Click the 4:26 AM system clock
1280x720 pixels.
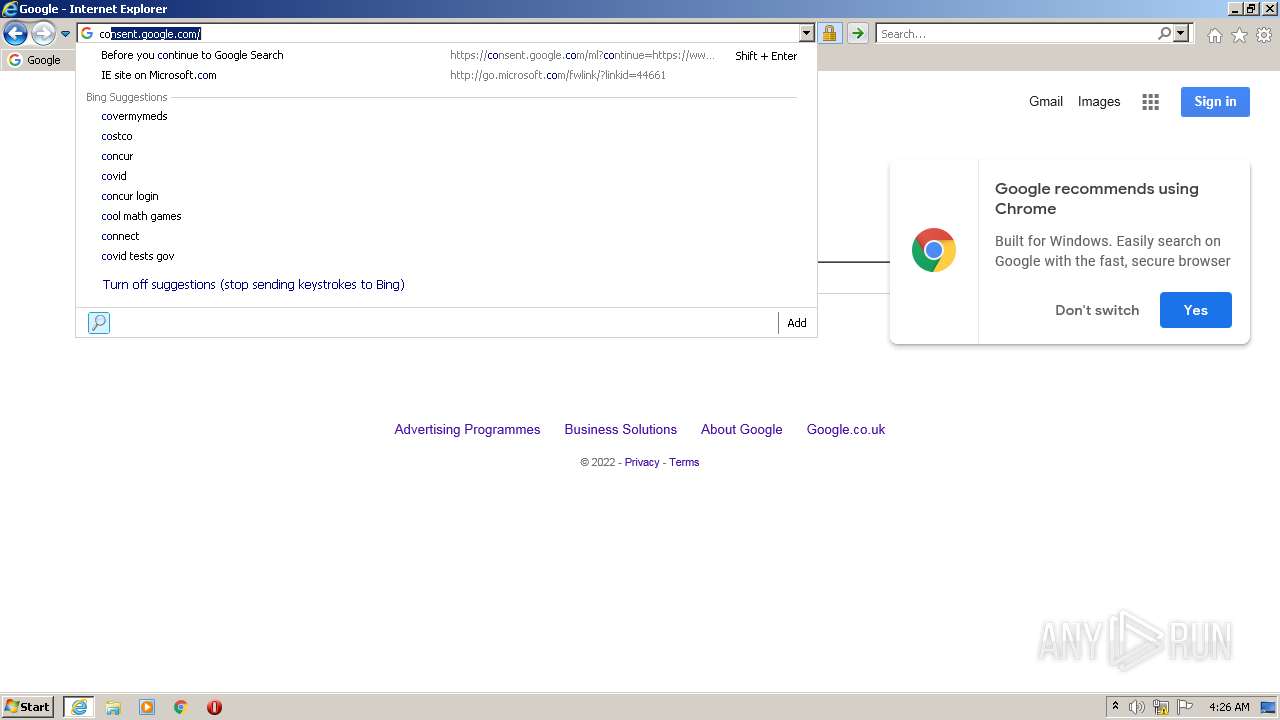[x=1229, y=707]
